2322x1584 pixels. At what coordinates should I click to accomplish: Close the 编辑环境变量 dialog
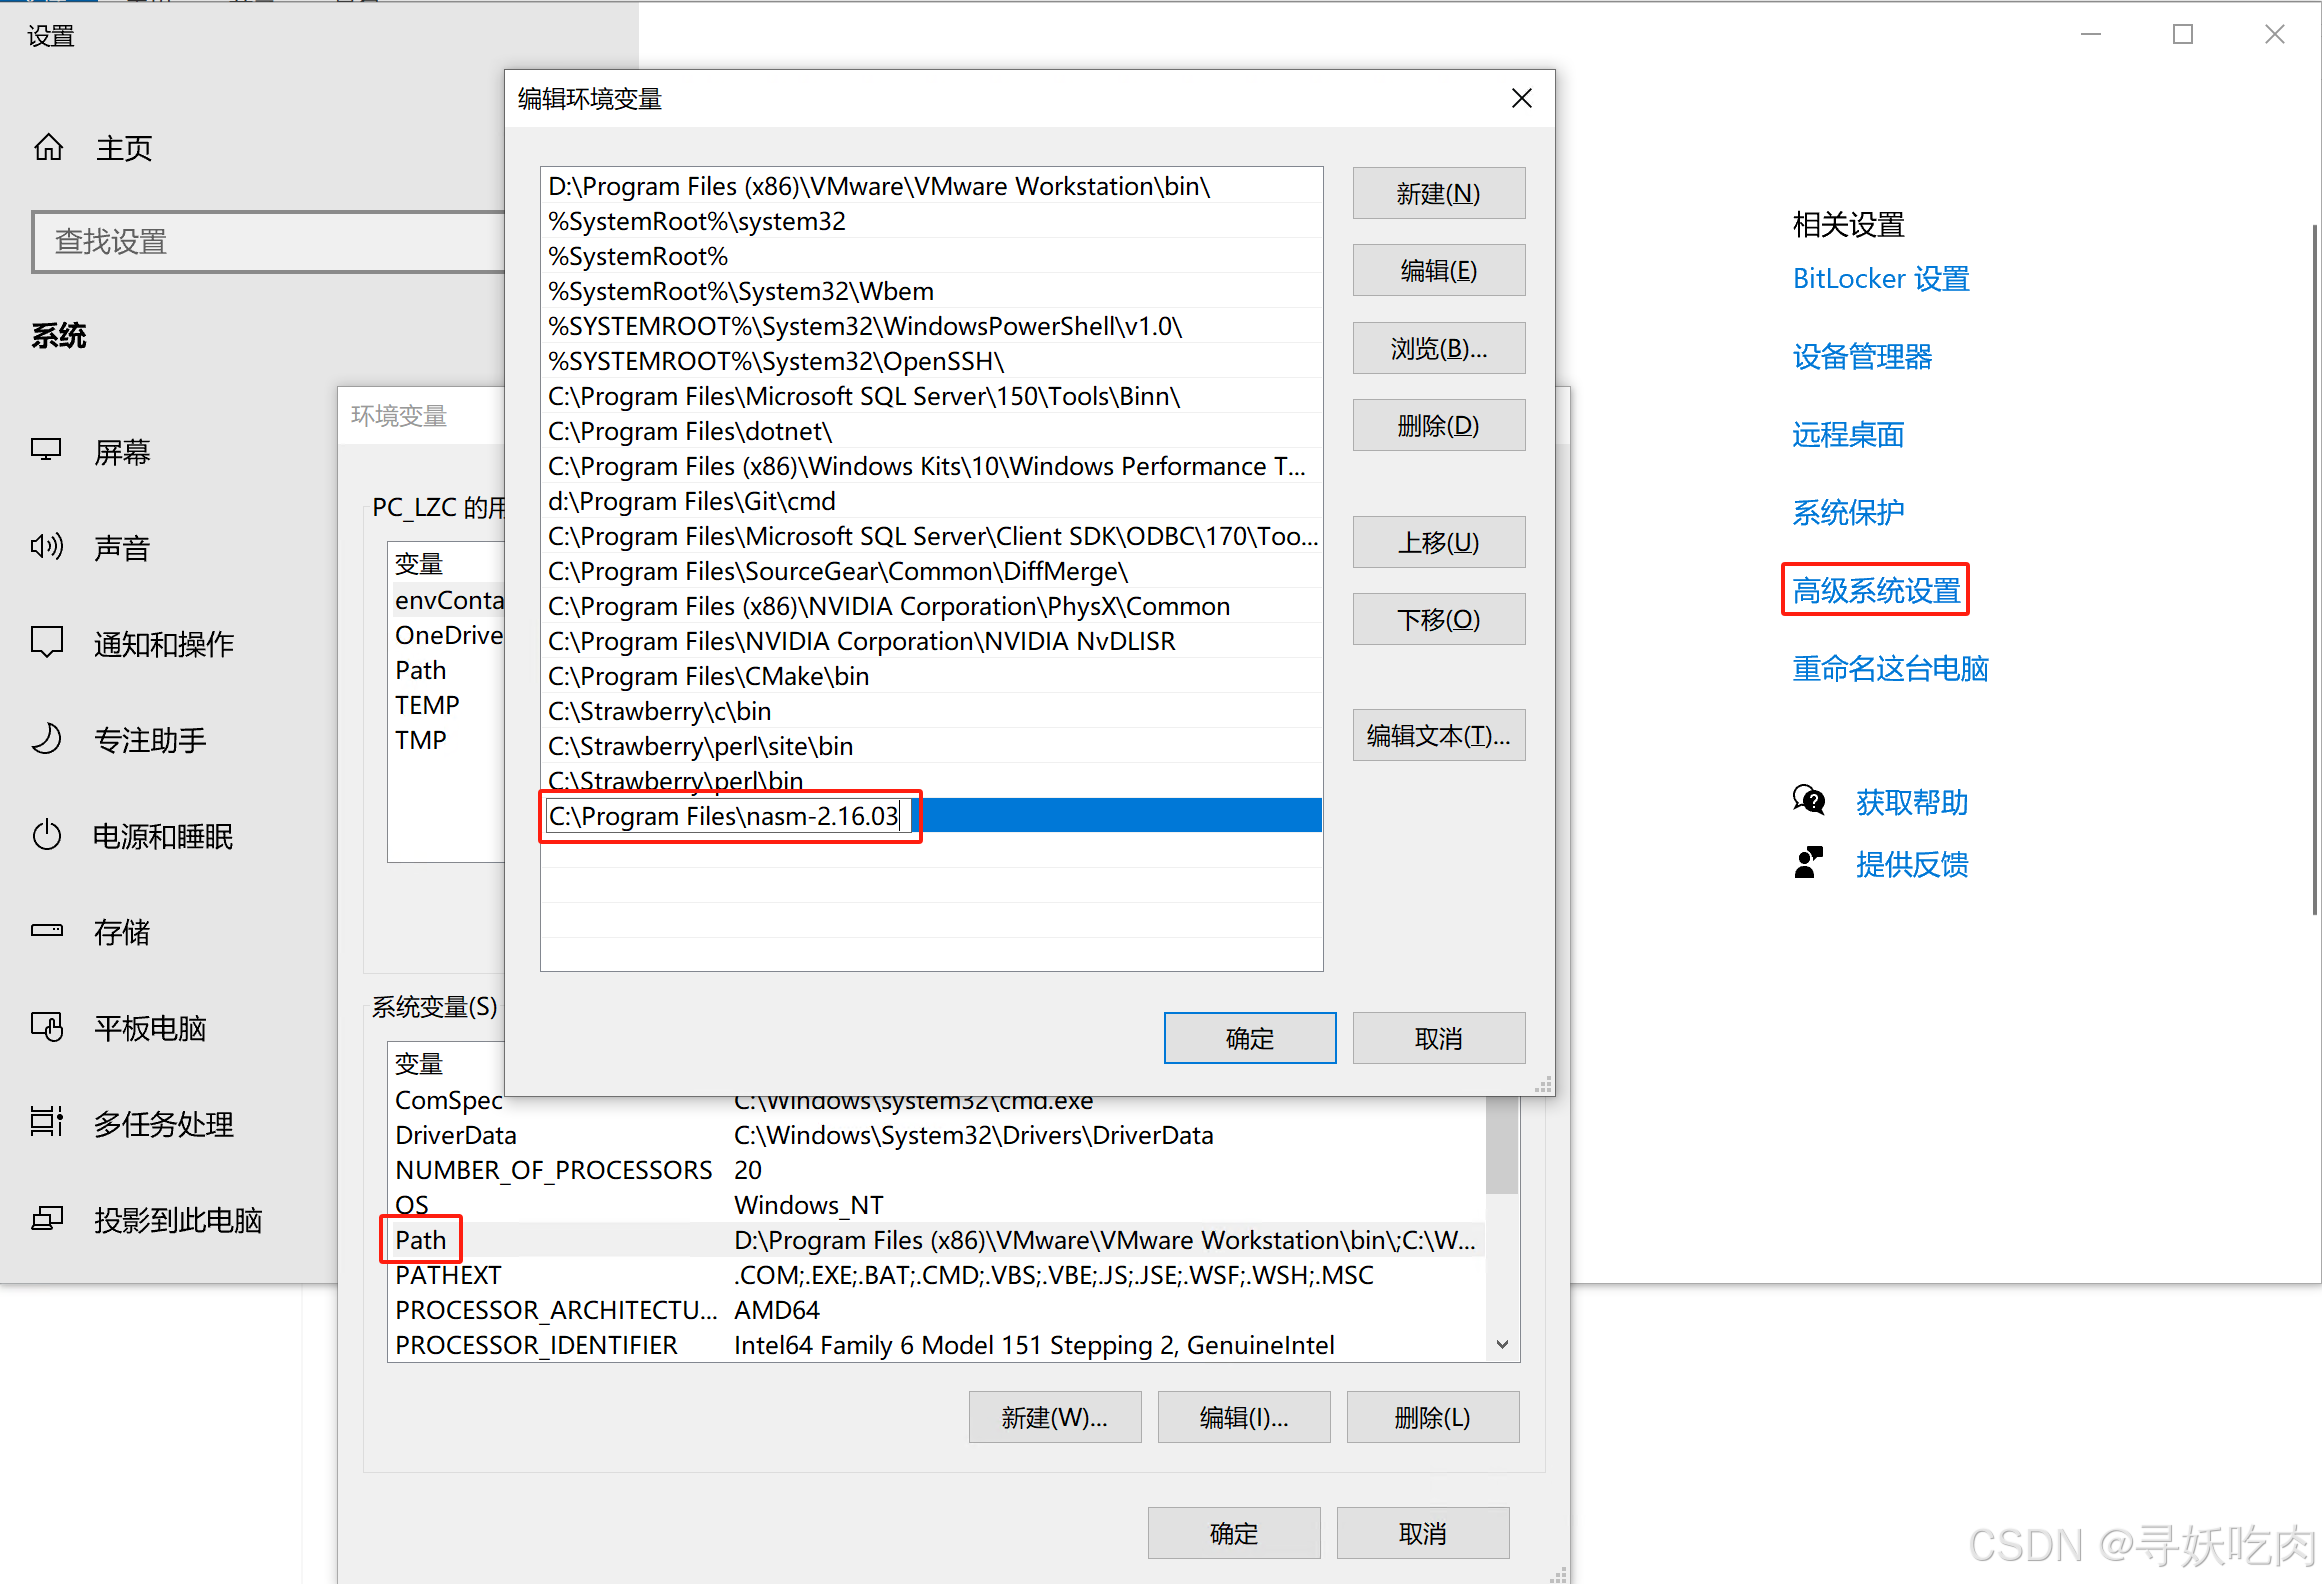tap(1522, 98)
